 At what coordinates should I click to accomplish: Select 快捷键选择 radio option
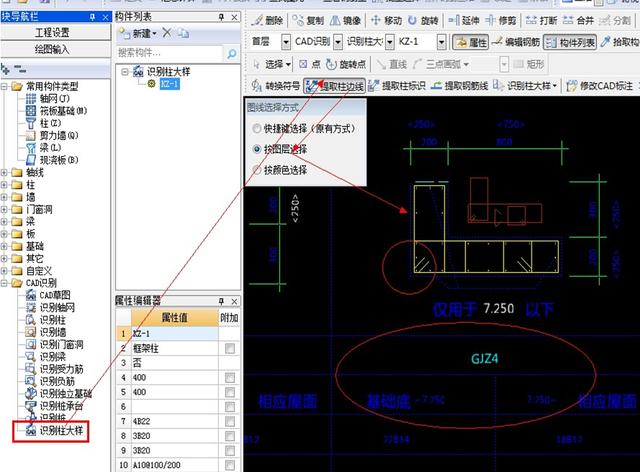[259, 128]
